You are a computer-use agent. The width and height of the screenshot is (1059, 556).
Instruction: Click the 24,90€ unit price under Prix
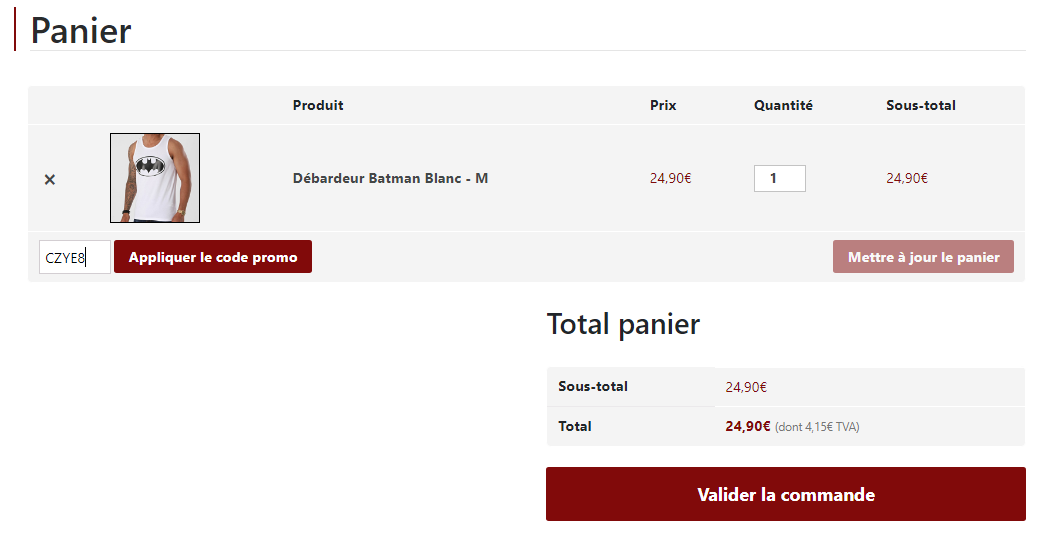coord(670,179)
